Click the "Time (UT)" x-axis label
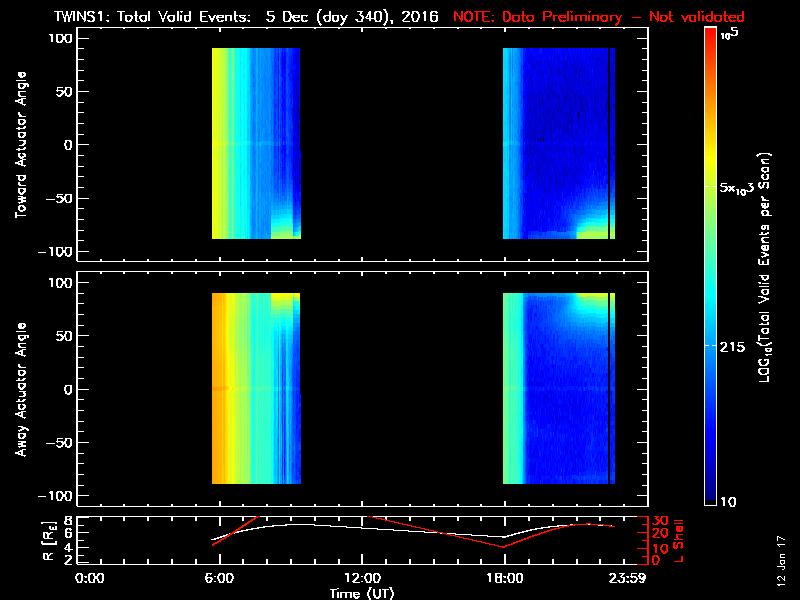800x600 pixels. click(362, 593)
